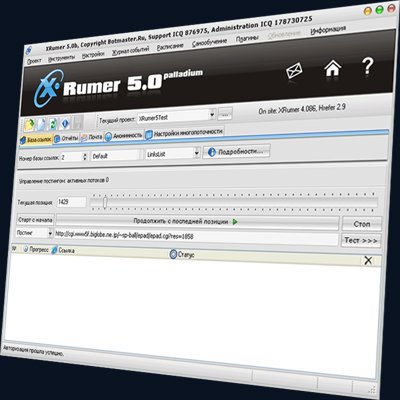Screen dimensions: 400x400
Task: Click the greyed-out save disk toolbar icon
Action: [78, 123]
